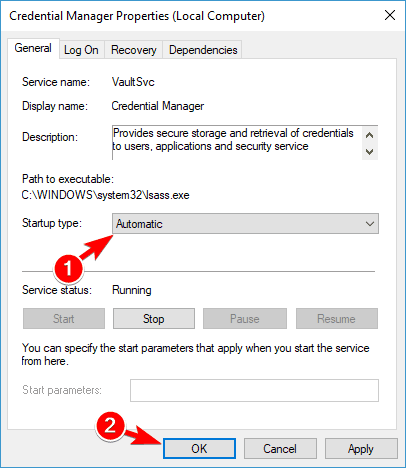406x468 pixels.
Task: Click the lsass.exe executable path text
Action: (x=106, y=195)
